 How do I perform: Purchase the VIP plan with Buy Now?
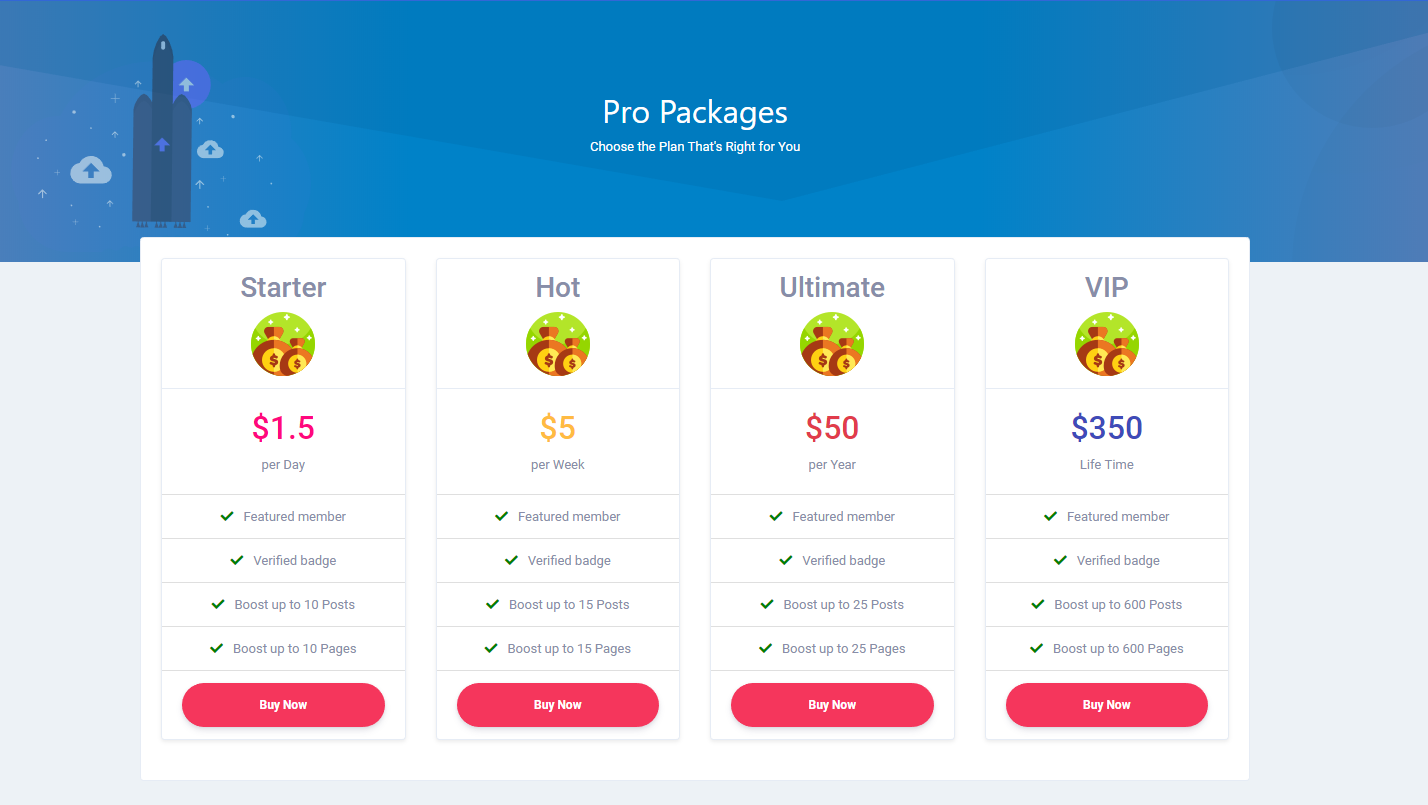1107,705
